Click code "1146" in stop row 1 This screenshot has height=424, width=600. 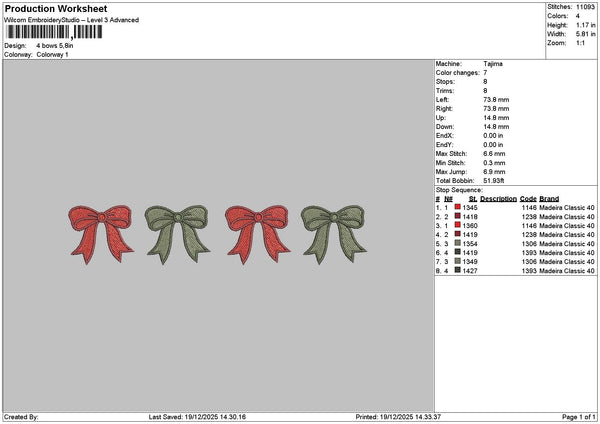[x=529, y=208]
